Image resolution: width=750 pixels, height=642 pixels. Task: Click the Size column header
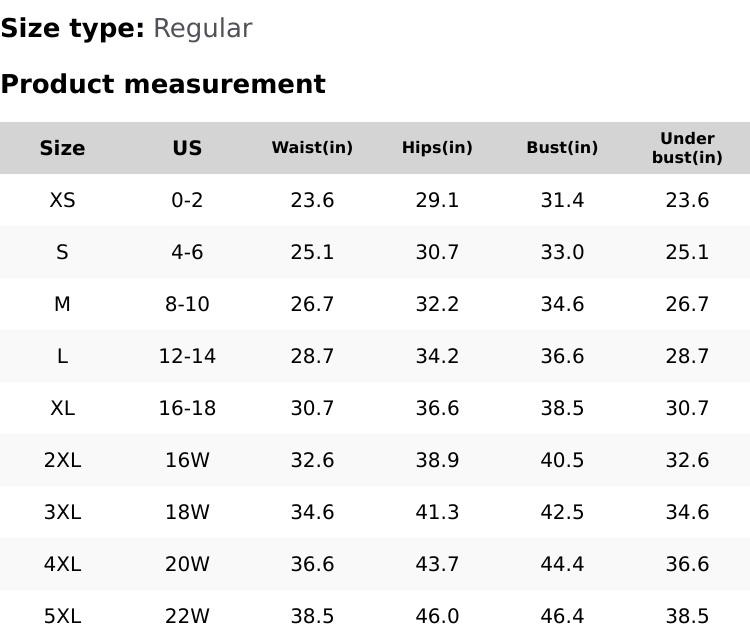(x=62, y=148)
